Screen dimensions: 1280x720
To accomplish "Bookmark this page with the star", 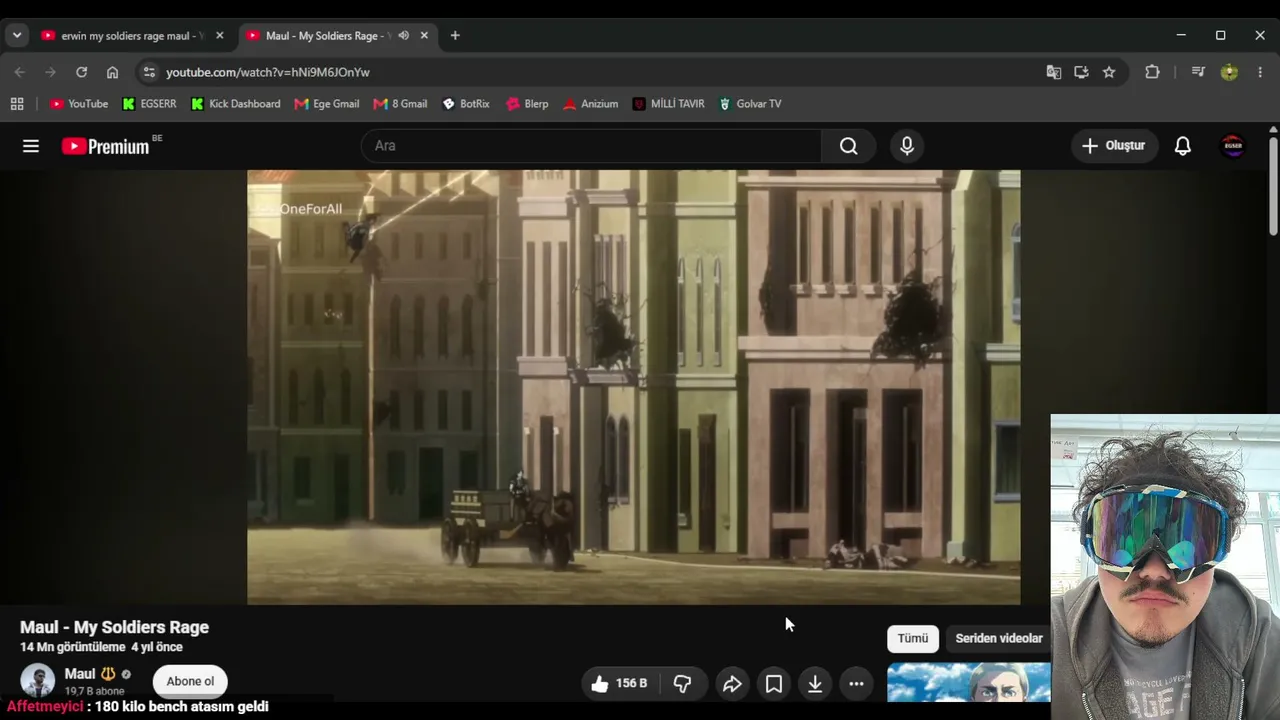I will point(1109,72).
